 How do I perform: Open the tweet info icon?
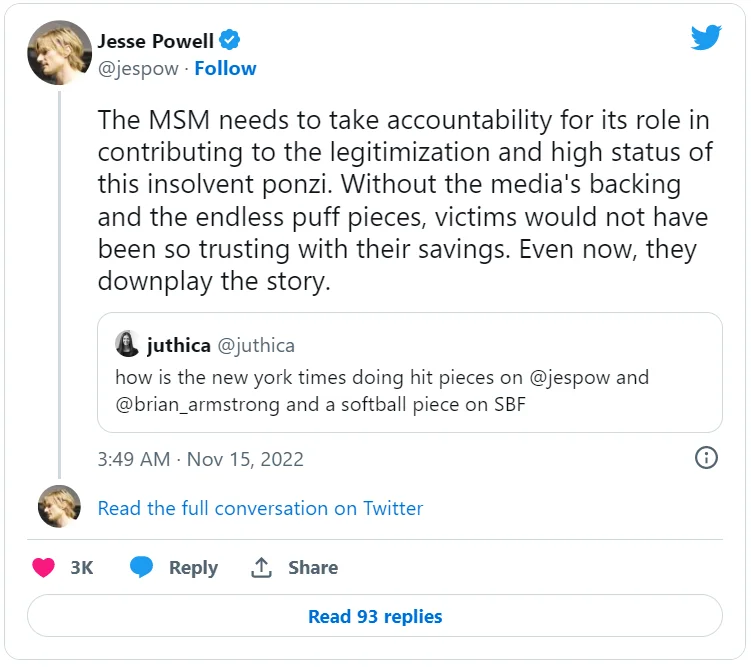point(706,458)
